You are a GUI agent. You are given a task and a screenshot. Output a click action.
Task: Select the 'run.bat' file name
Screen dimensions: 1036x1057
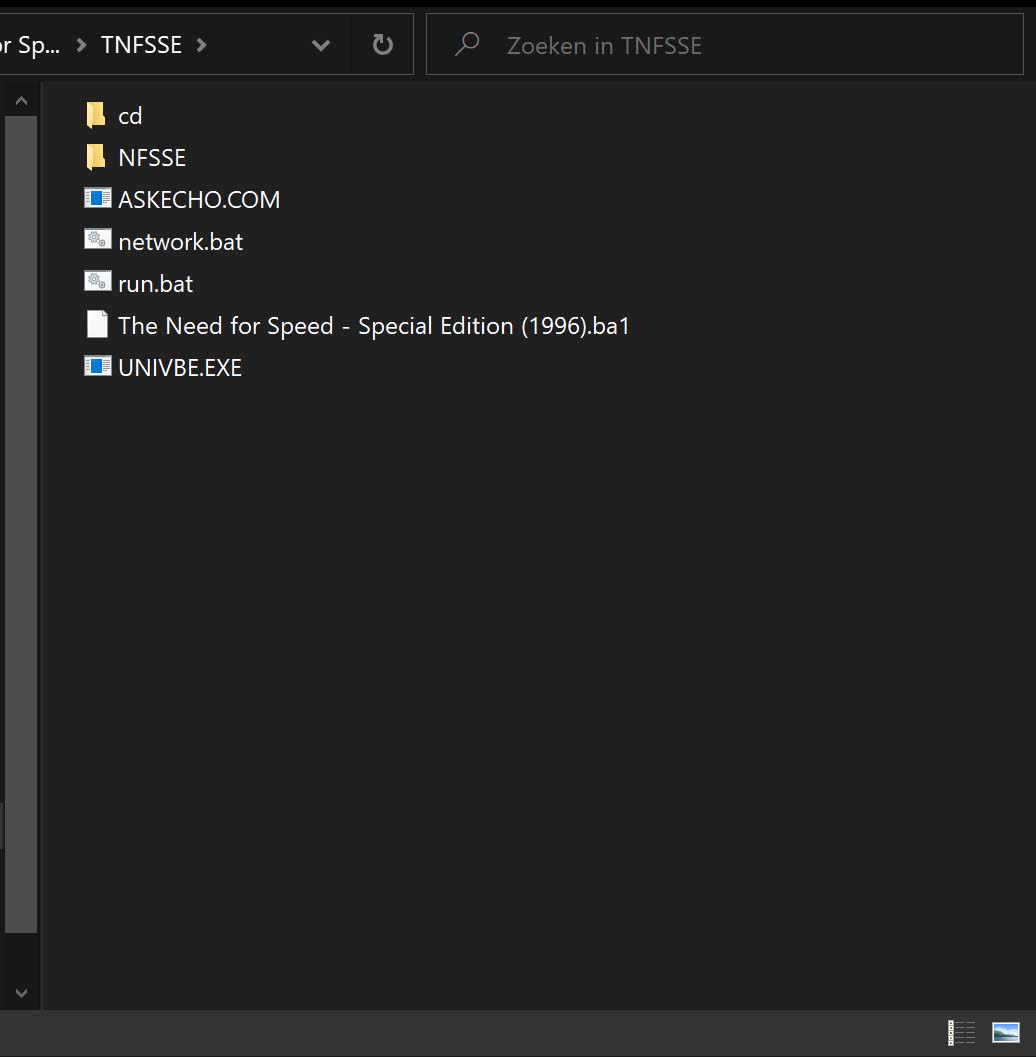pyautogui.click(x=156, y=284)
